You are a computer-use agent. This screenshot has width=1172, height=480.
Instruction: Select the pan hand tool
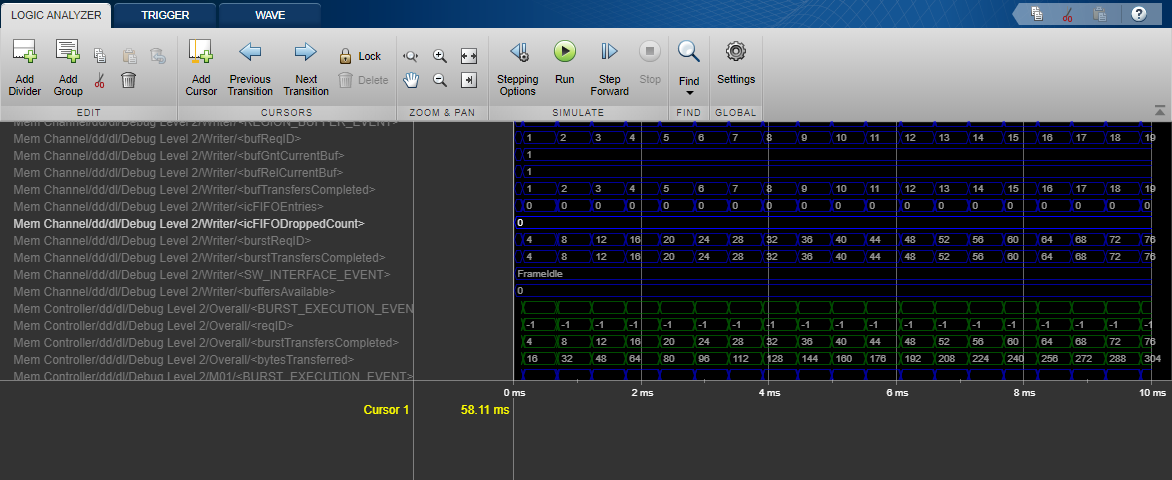tap(411, 80)
